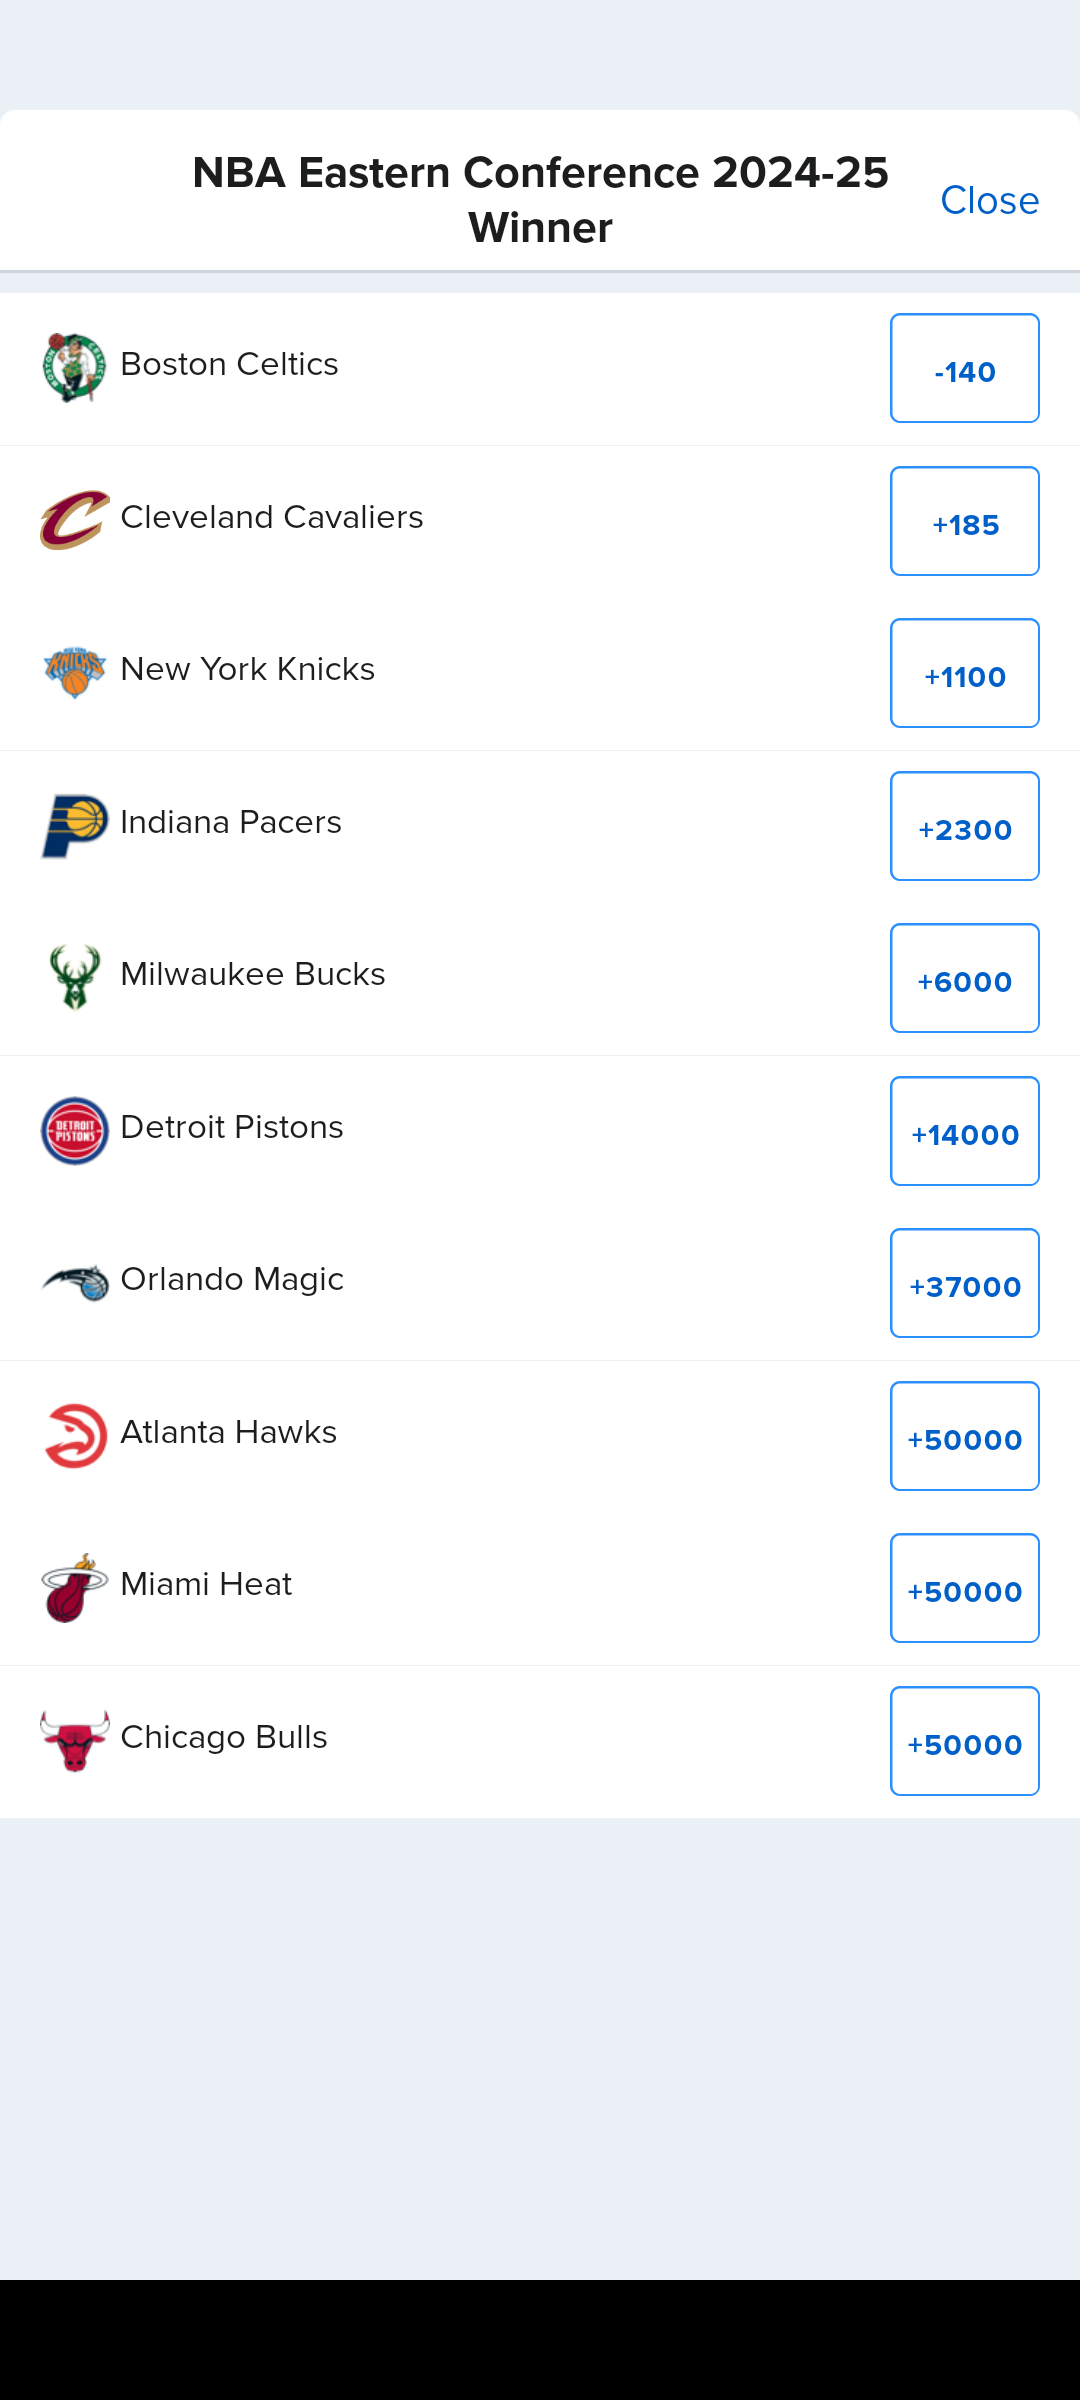Viewport: 1080px width, 2400px height.
Task: Add Milwaukee Bucks +6000 to betslip
Action: [x=964, y=978]
